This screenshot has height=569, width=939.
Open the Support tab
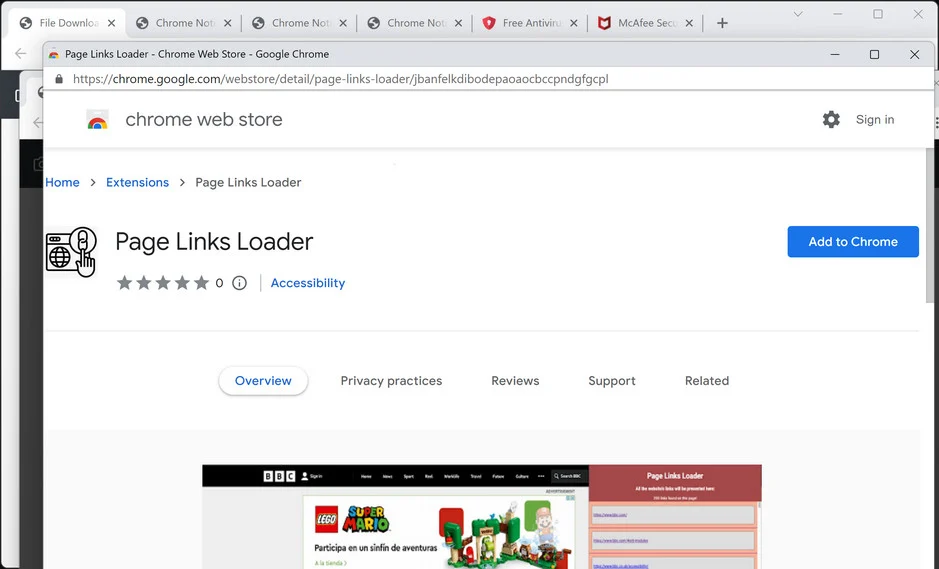(x=611, y=381)
